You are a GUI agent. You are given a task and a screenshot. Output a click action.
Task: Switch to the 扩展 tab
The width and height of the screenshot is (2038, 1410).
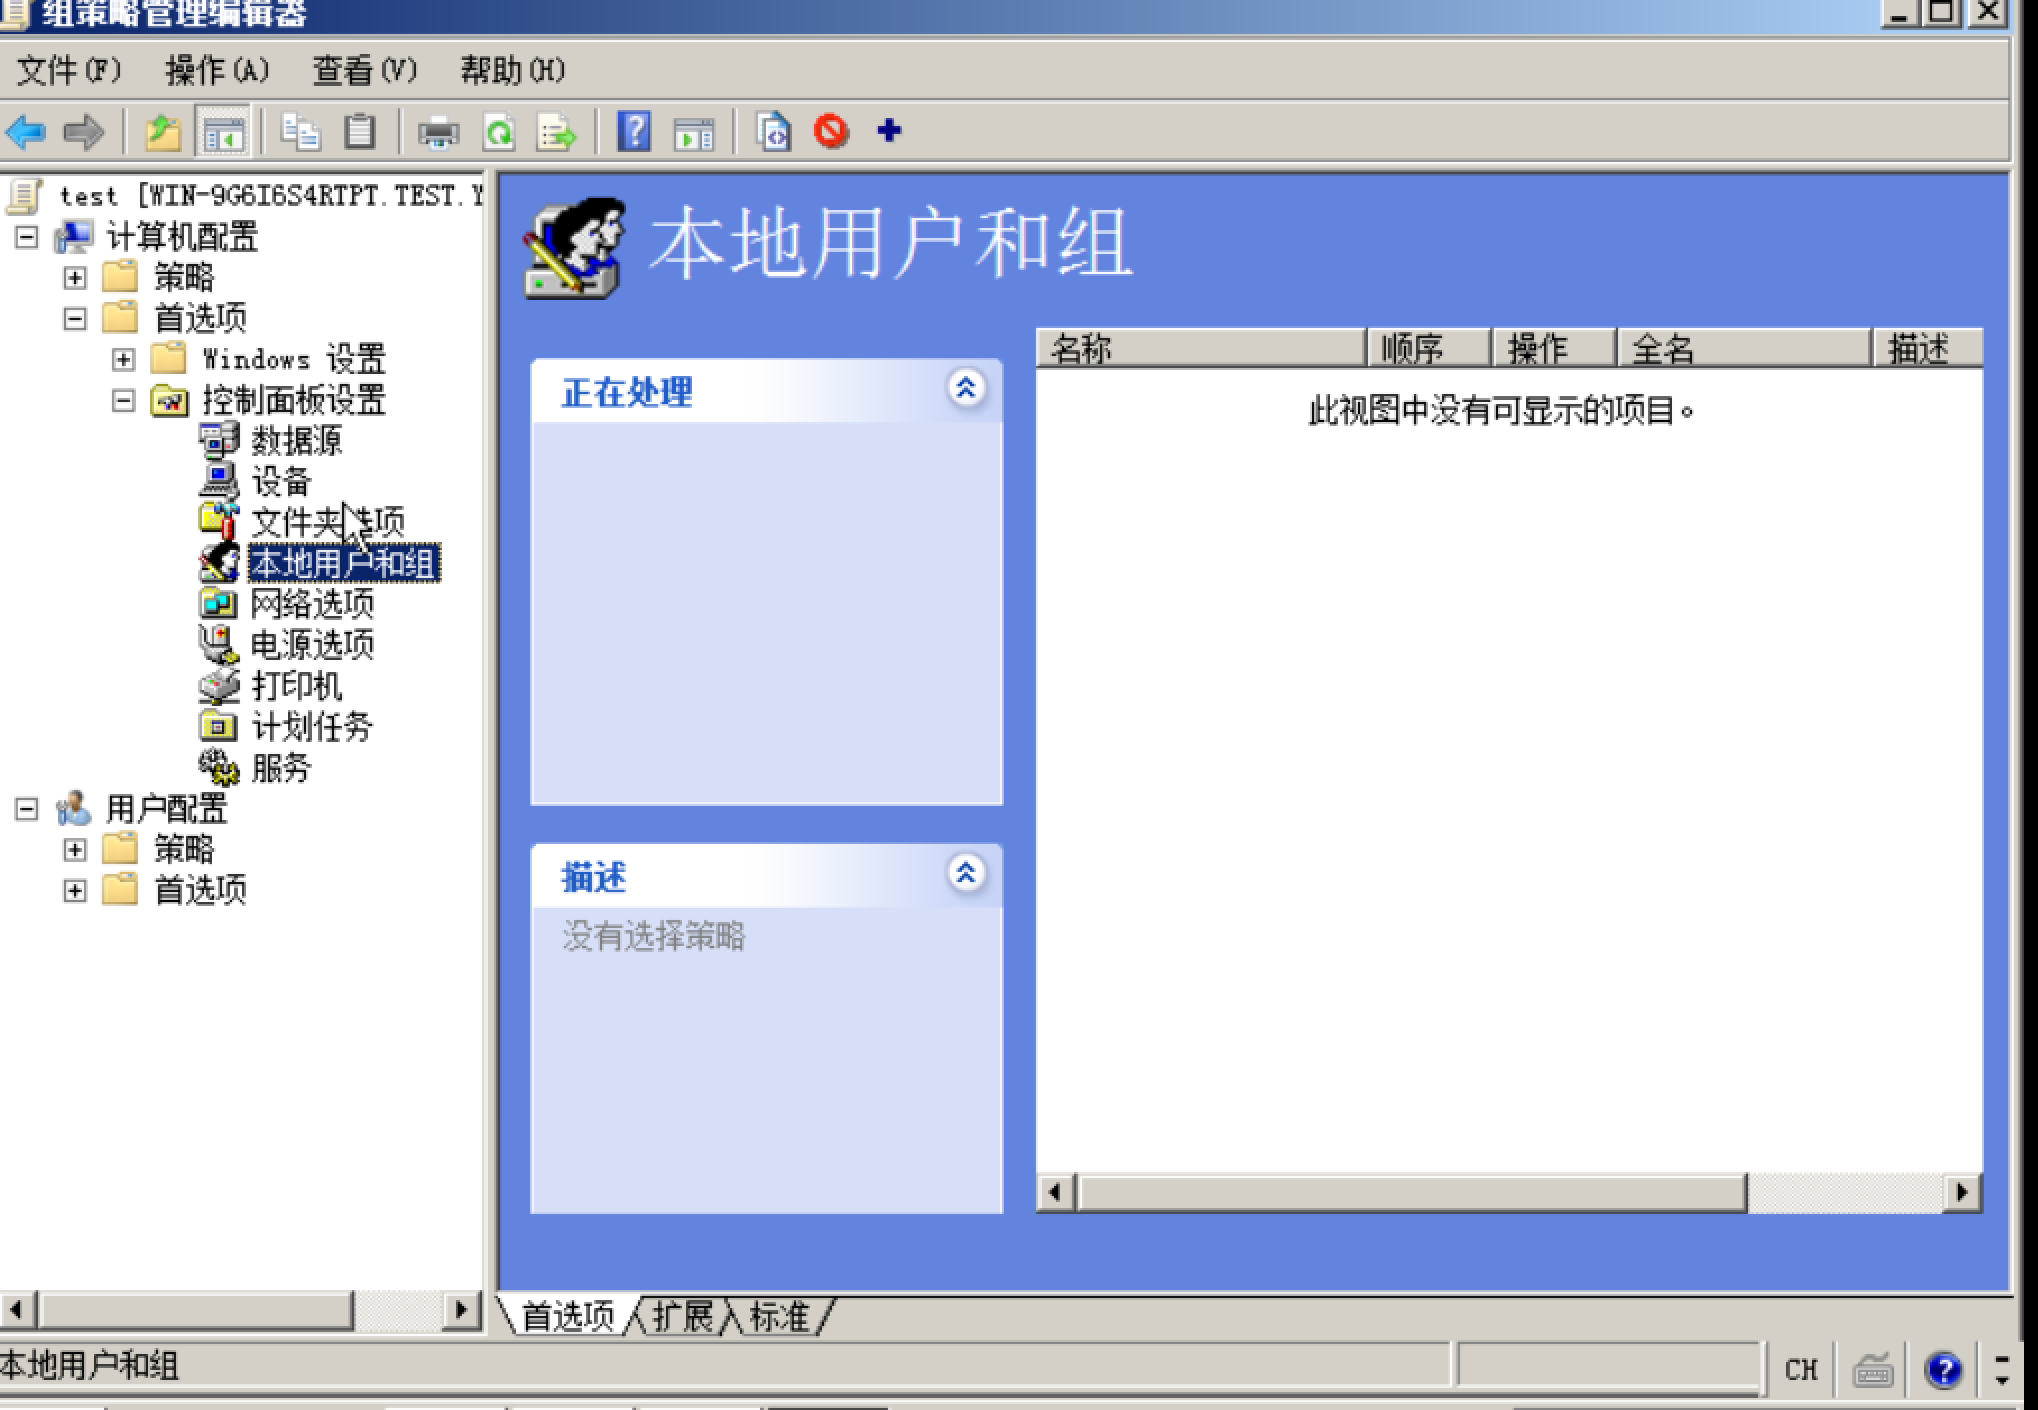682,1316
